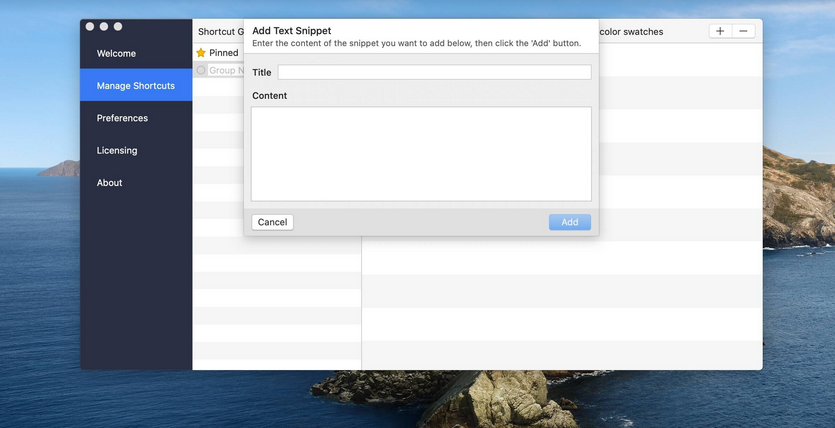Image resolution: width=835 pixels, height=428 pixels.
Task: Select the Pinned group star icon
Action: click(x=201, y=53)
